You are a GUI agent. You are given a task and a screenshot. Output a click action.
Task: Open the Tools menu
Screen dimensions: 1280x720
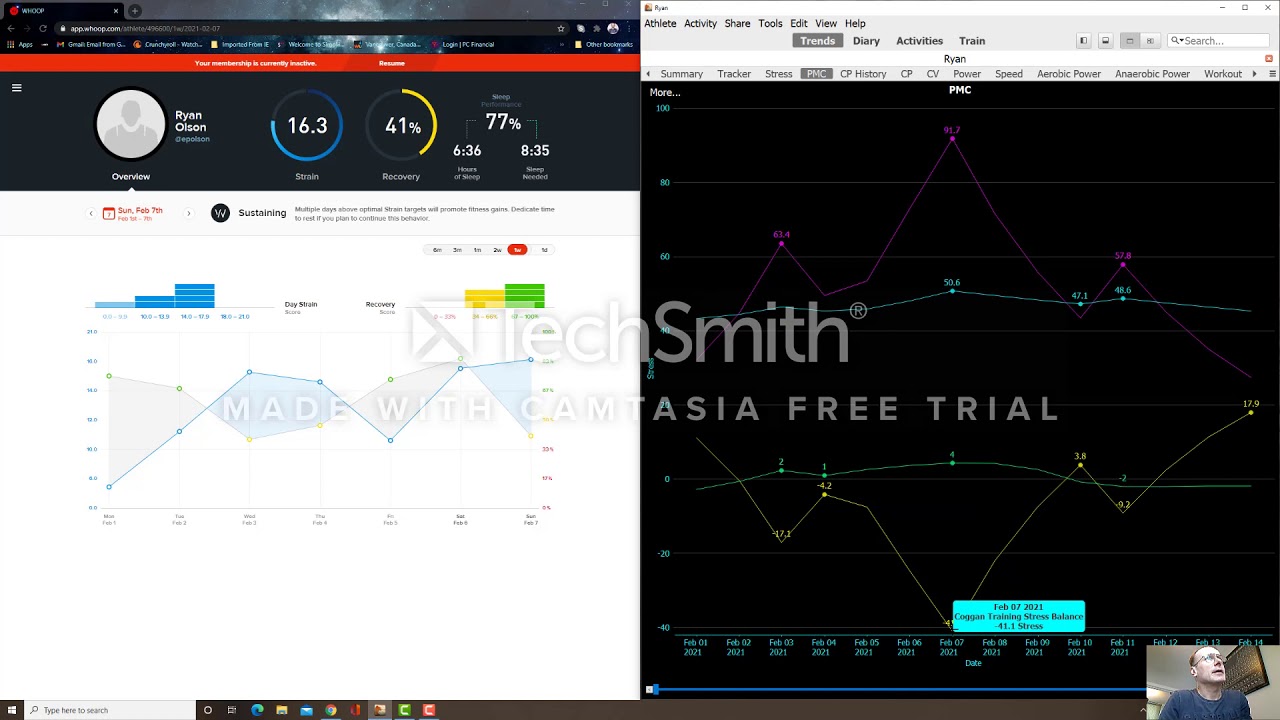pyautogui.click(x=770, y=23)
